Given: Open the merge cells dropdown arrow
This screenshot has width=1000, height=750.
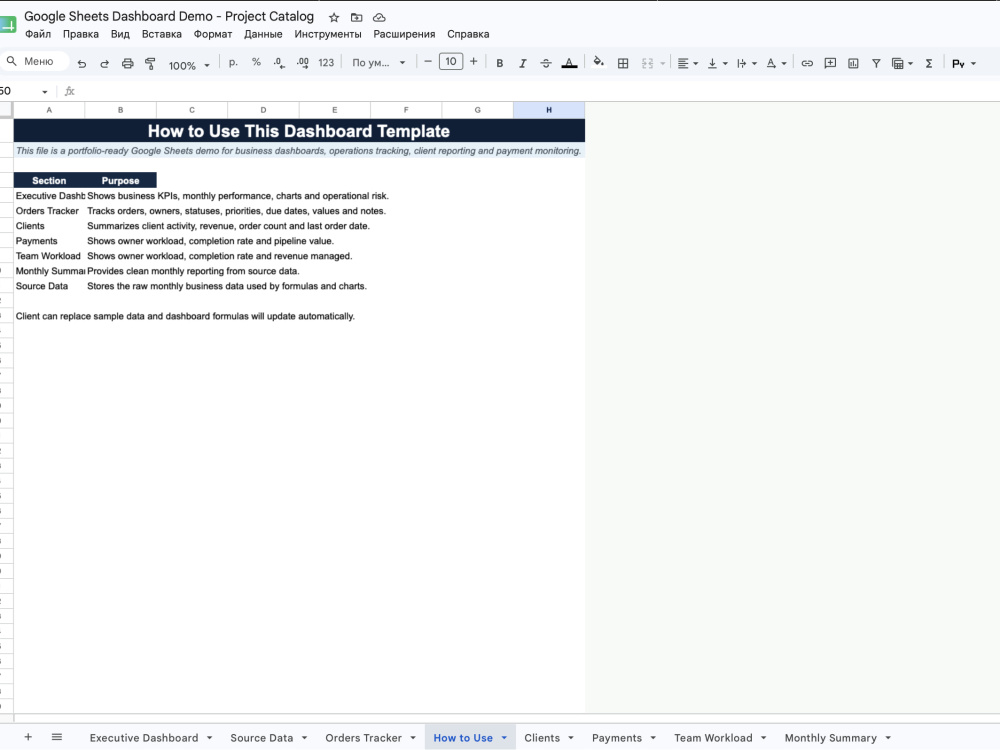Looking at the screenshot, I should click(x=663, y=64).
